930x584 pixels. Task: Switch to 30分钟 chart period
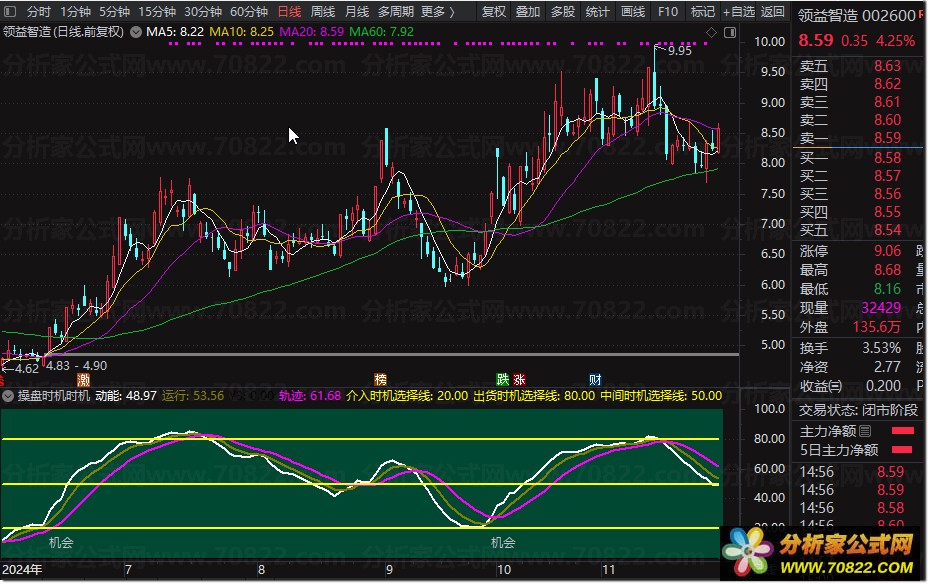tap(202, 11)
